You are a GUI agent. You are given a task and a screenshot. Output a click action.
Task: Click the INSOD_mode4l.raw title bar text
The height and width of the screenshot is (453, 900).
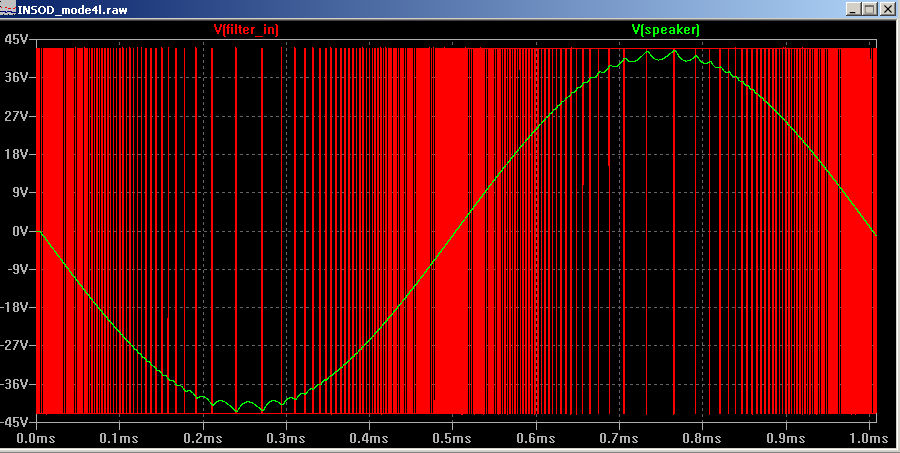click(x=72, y=9)
